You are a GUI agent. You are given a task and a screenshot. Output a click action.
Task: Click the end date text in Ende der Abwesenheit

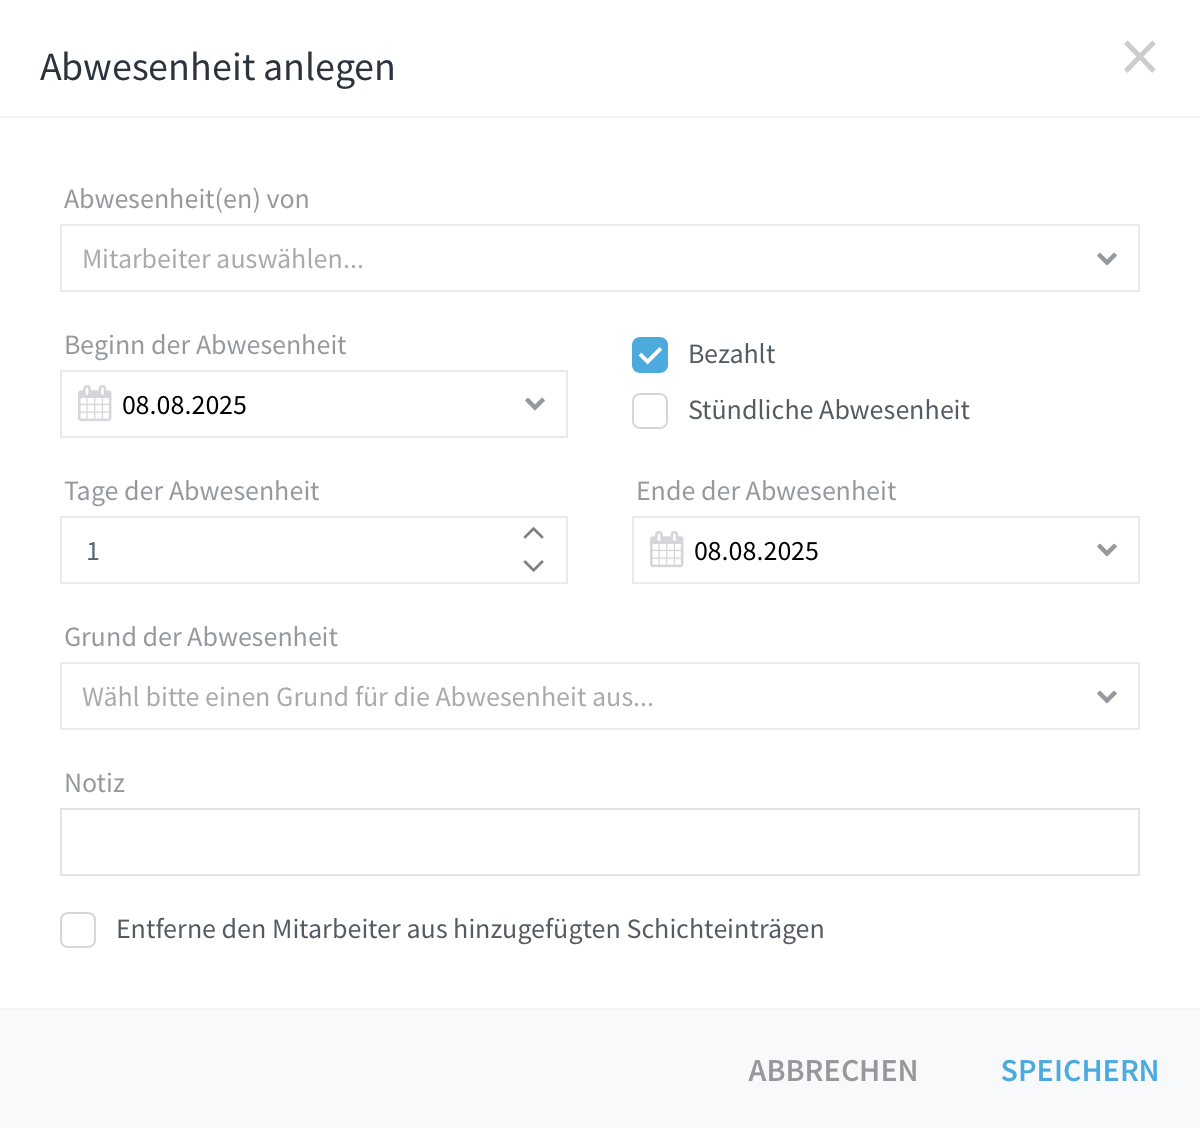tap(756, 551)
